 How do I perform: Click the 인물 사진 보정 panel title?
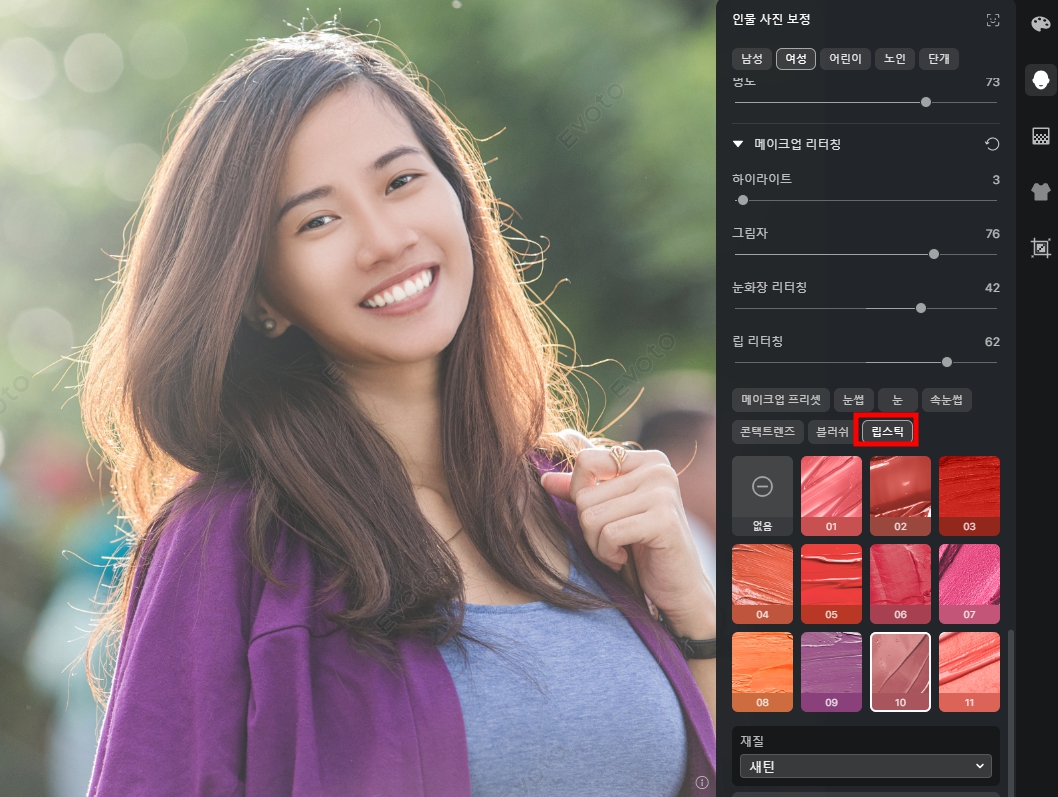[771, 20]
